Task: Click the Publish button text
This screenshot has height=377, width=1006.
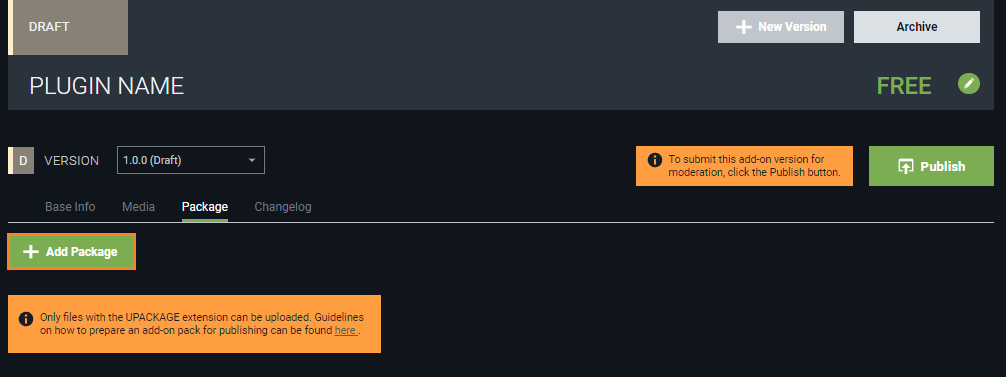Action: 942,166
